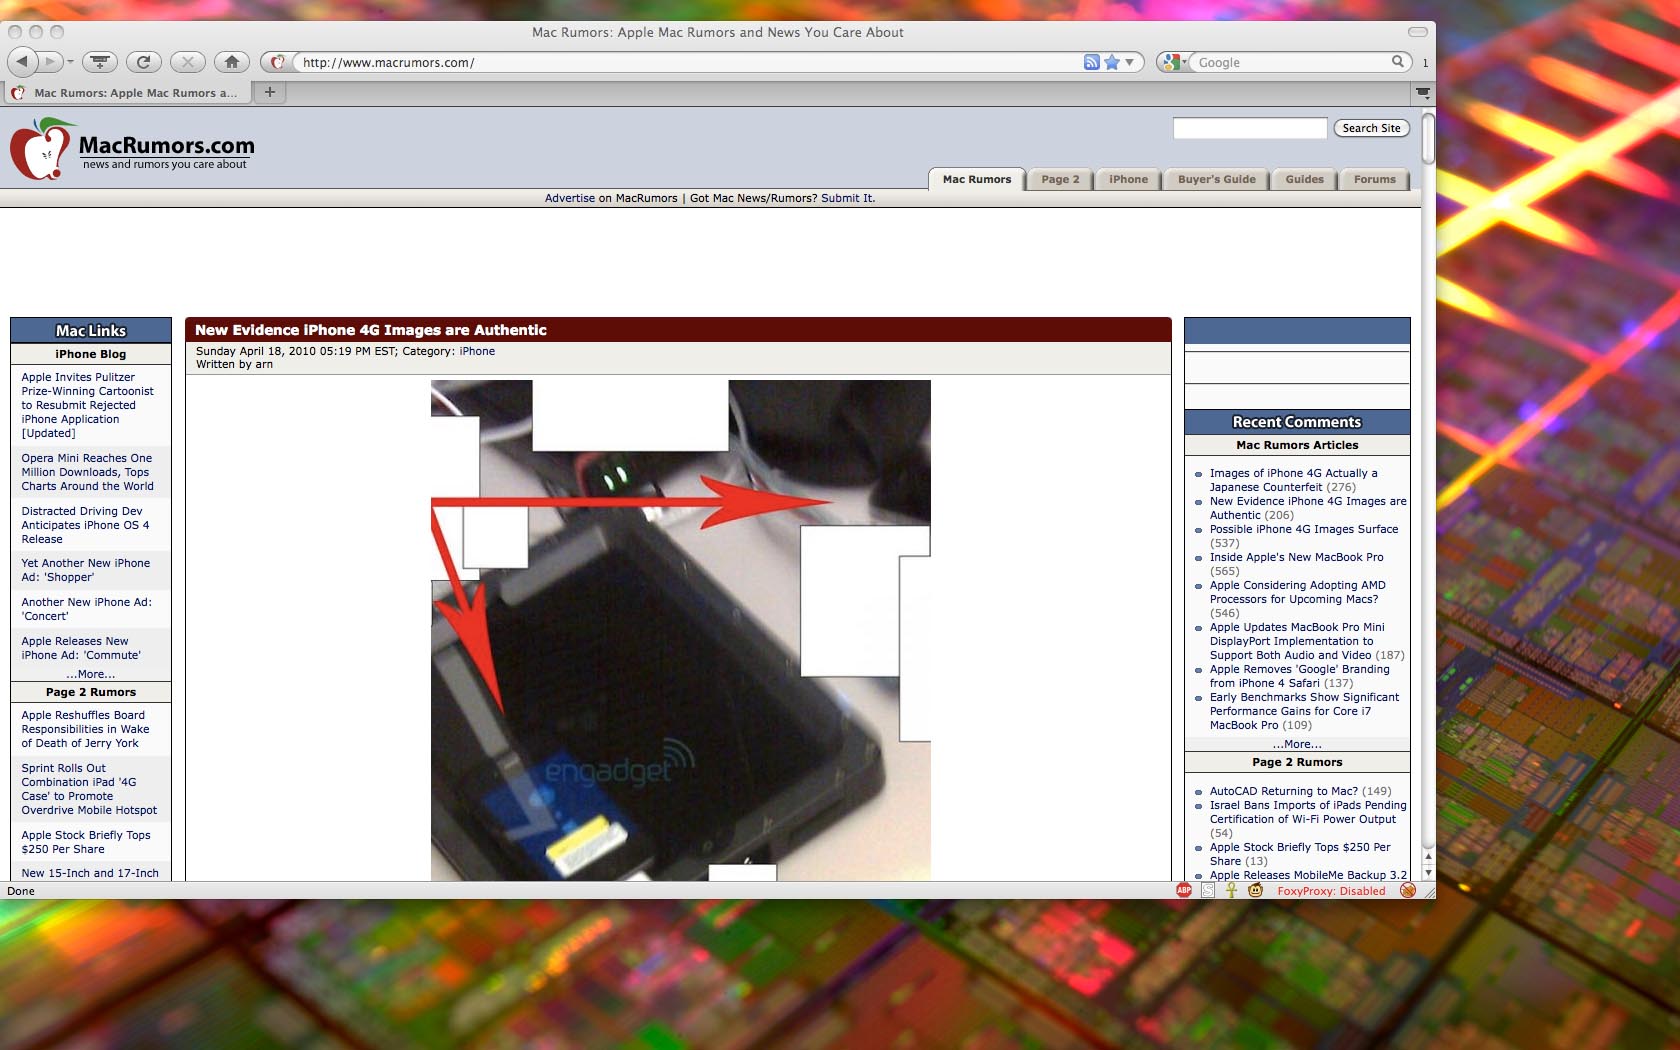Open 'Yet Another New iPhone Ad: Shopper' link
This screenshot has height=1050, width=1680.
(86, 570)
